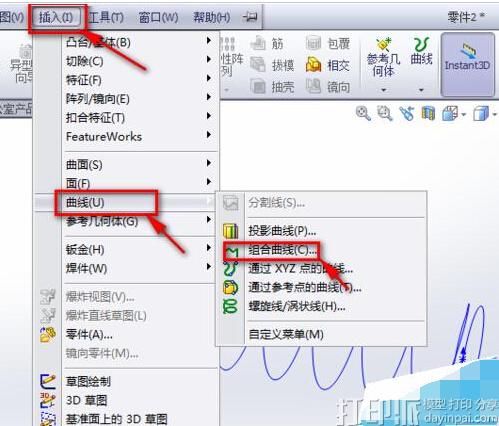The width and height of the screenshot is (499, 426).
Task: Open the Reference Geometry toolbar icon
Action: click(383, 57)
